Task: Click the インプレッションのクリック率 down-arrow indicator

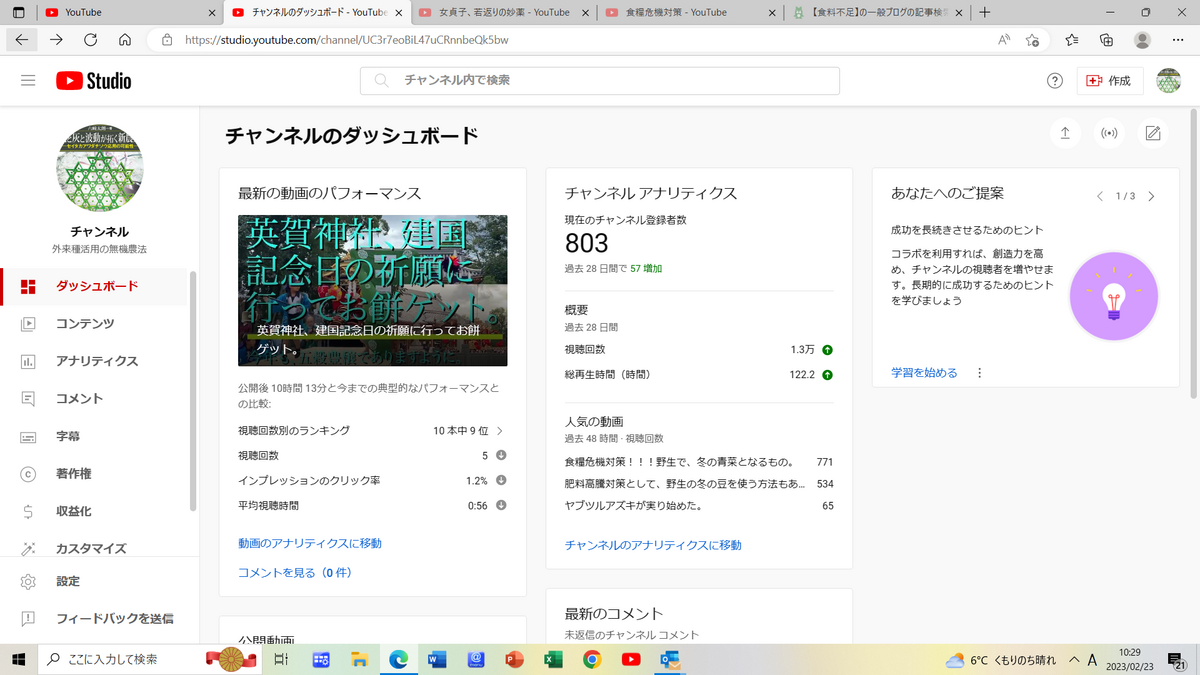Action: pyautogui.click(x=501, y=480)
